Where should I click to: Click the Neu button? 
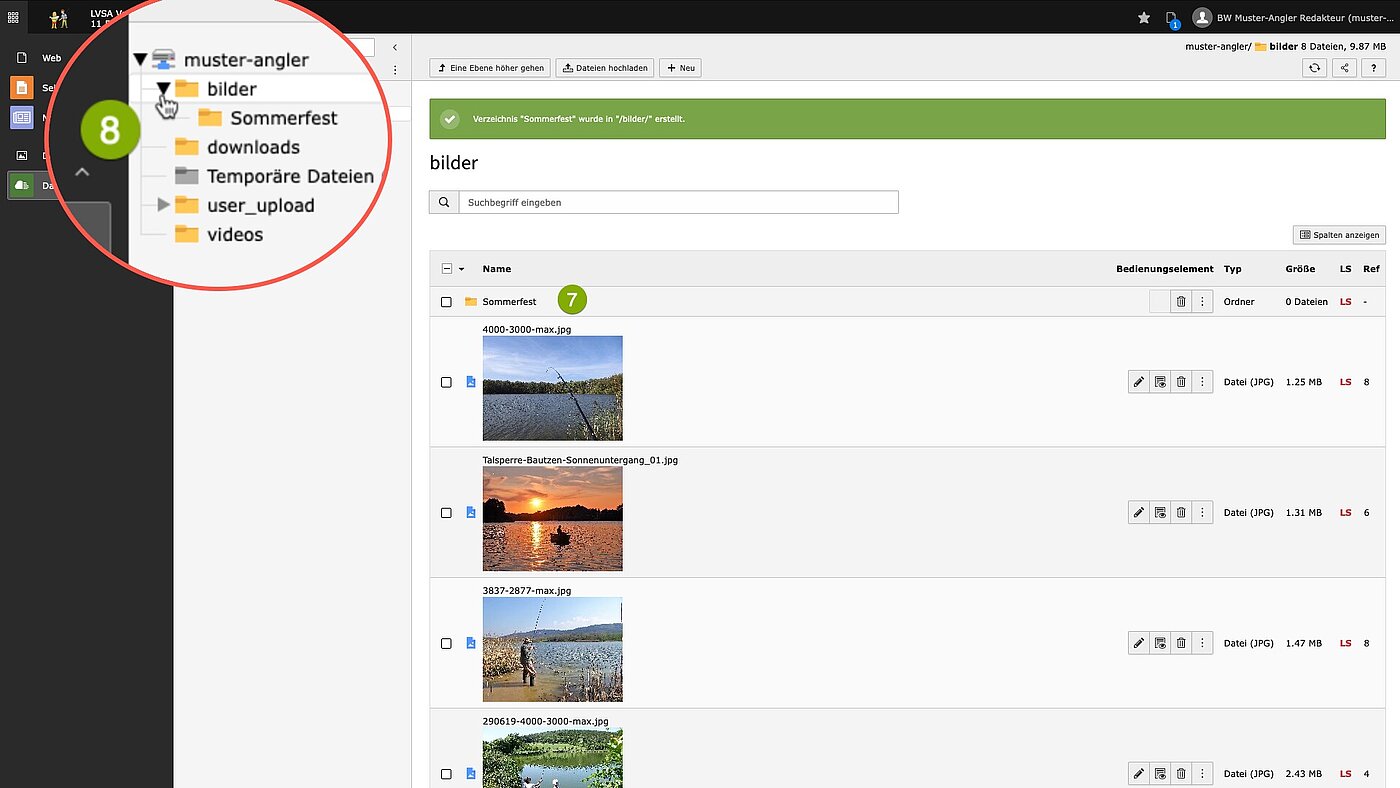tap(680, 68)
